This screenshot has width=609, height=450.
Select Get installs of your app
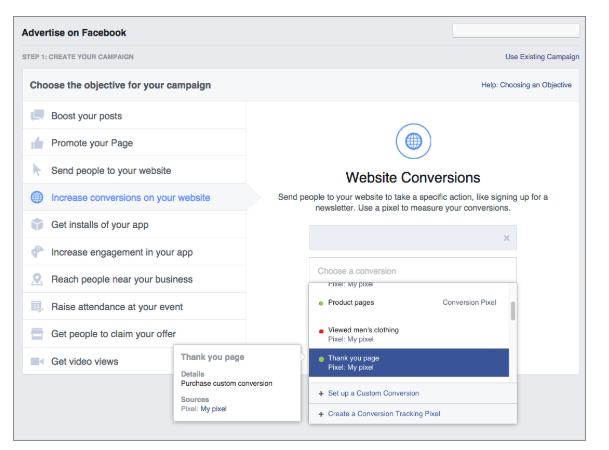[134, 224]
